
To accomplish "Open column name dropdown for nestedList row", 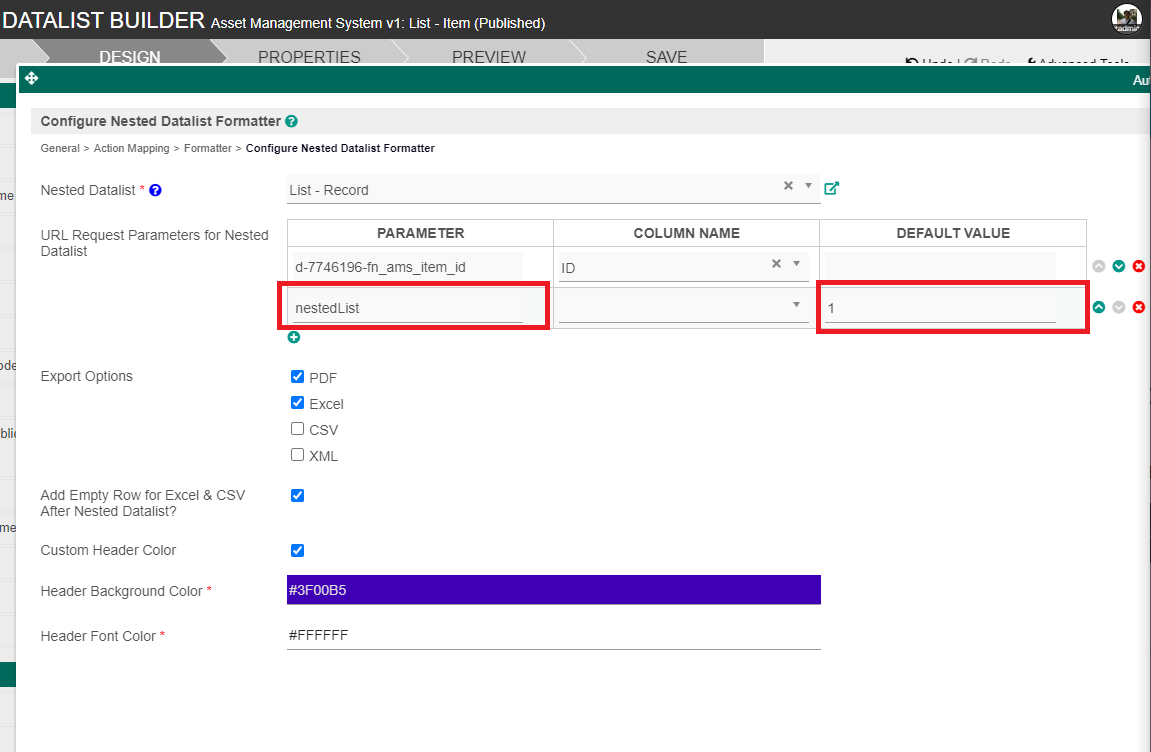I will 796,305.
